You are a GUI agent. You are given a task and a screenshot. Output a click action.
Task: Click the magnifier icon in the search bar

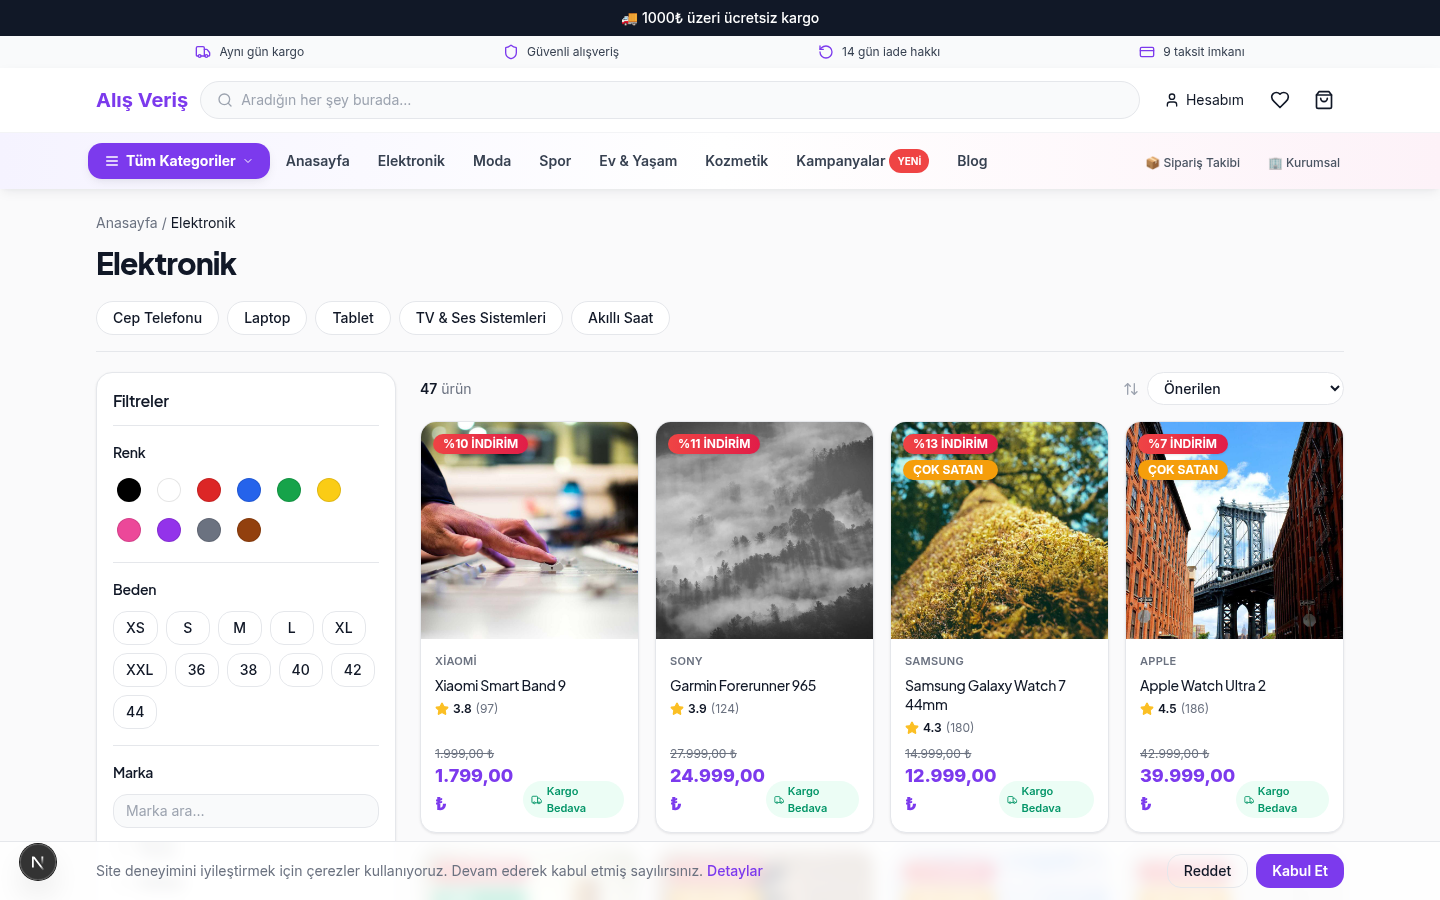click(x=225, y=100)
